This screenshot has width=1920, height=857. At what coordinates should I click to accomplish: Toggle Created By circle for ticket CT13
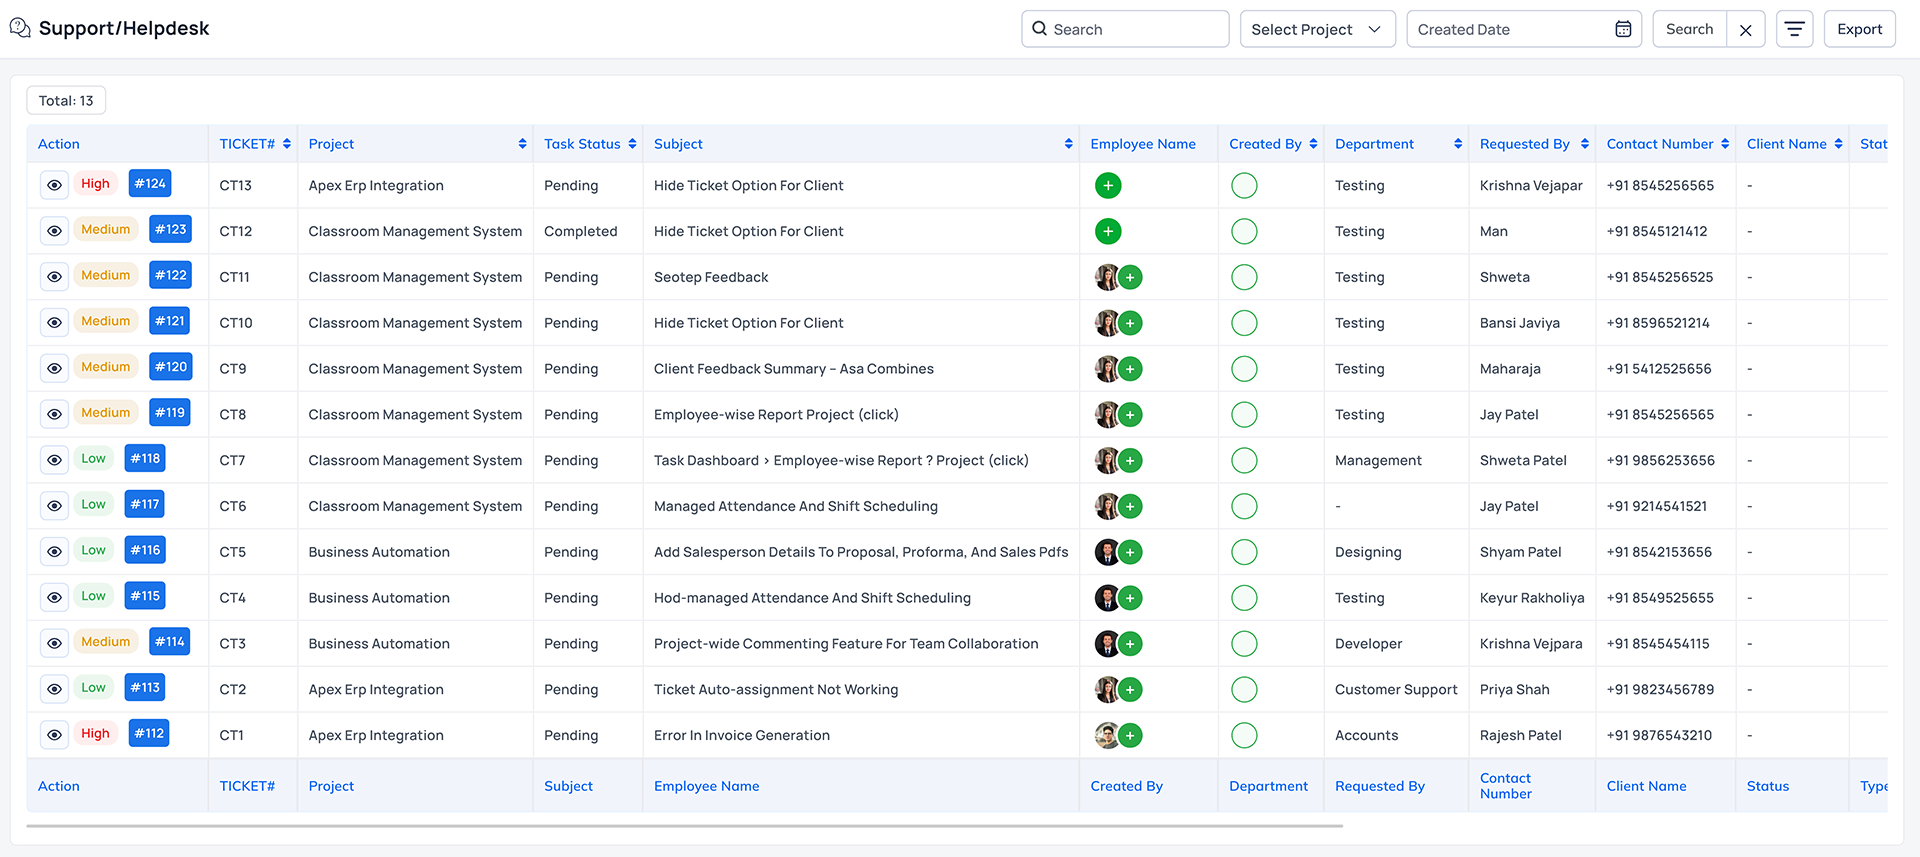pyautogui.click(x=1244, y=186)
